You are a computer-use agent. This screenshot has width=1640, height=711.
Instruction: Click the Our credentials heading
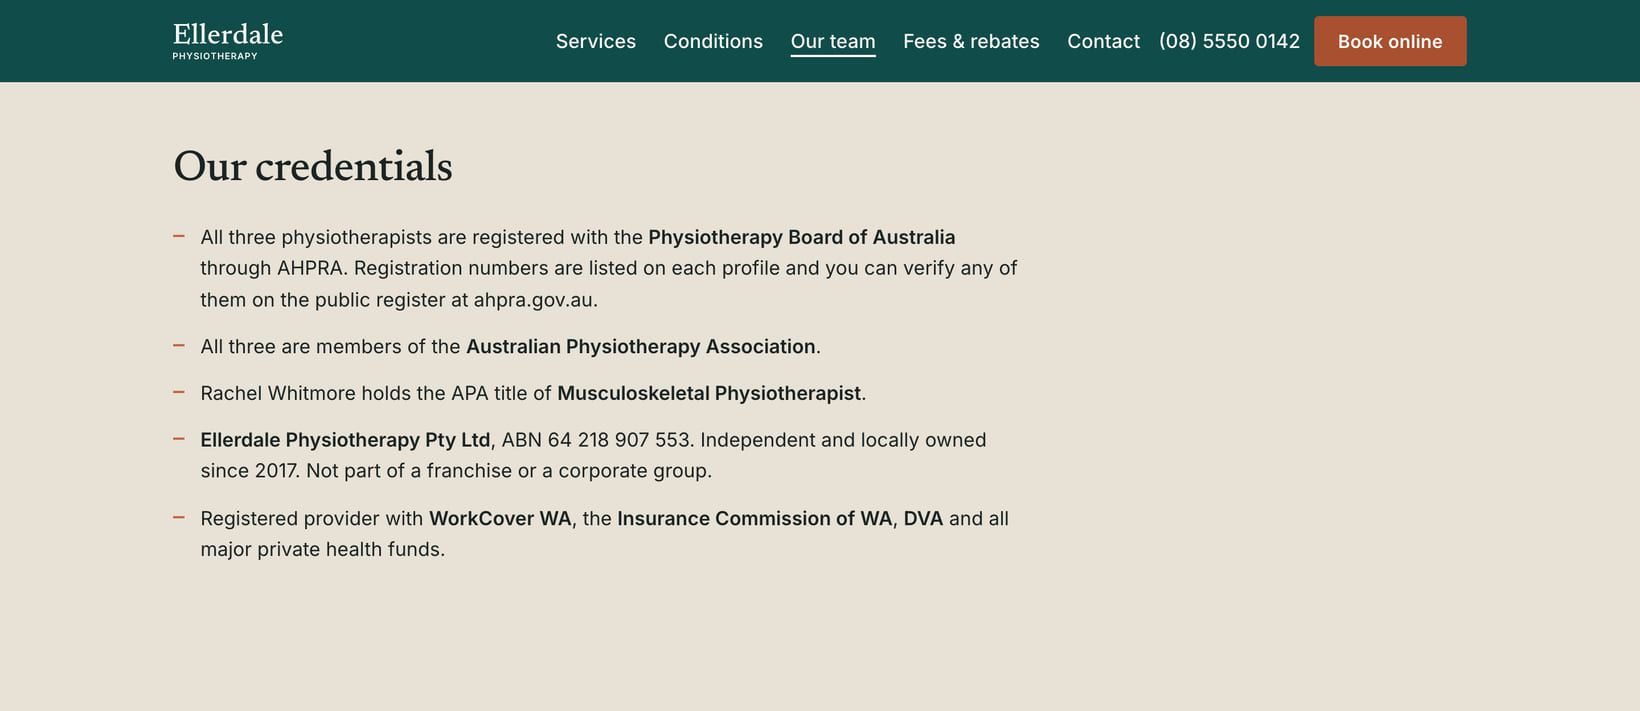click(313, 166)
